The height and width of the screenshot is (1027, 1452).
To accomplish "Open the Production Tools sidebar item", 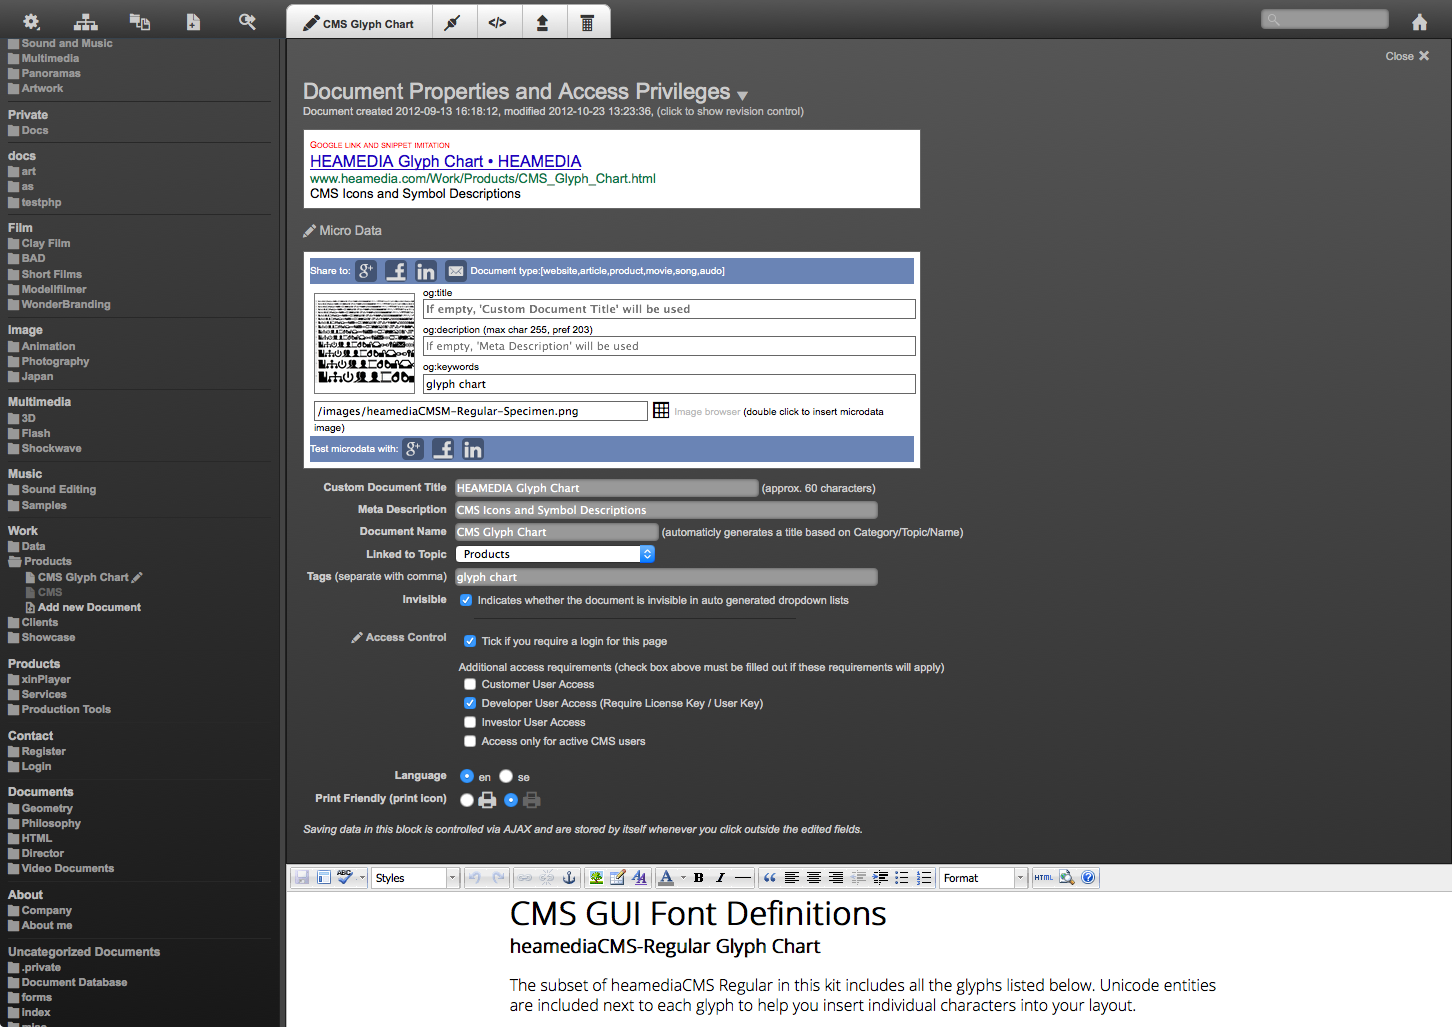I will (66, 710).
